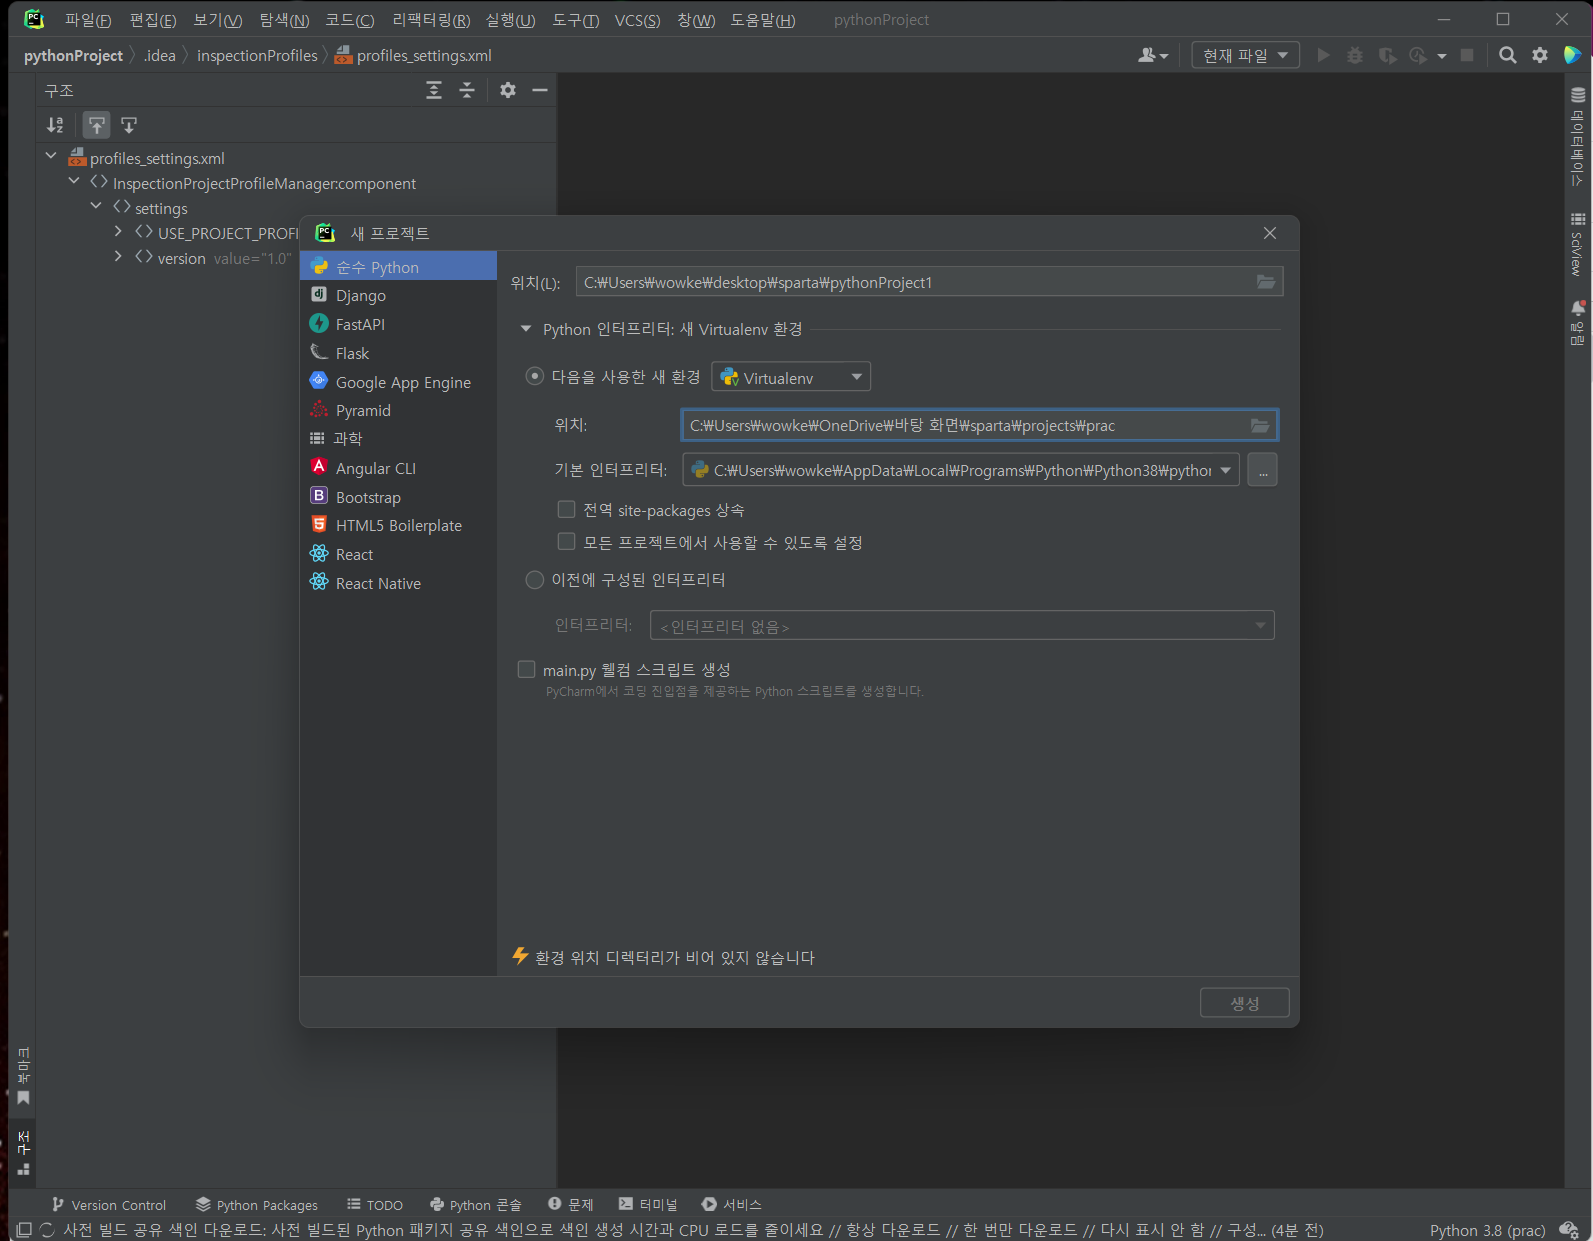Image resolution: width=1593 pixels, height=1241 pixels.
Task: Close the New Project dialog
Action: pyautogui.click(x=1270, y=233)
